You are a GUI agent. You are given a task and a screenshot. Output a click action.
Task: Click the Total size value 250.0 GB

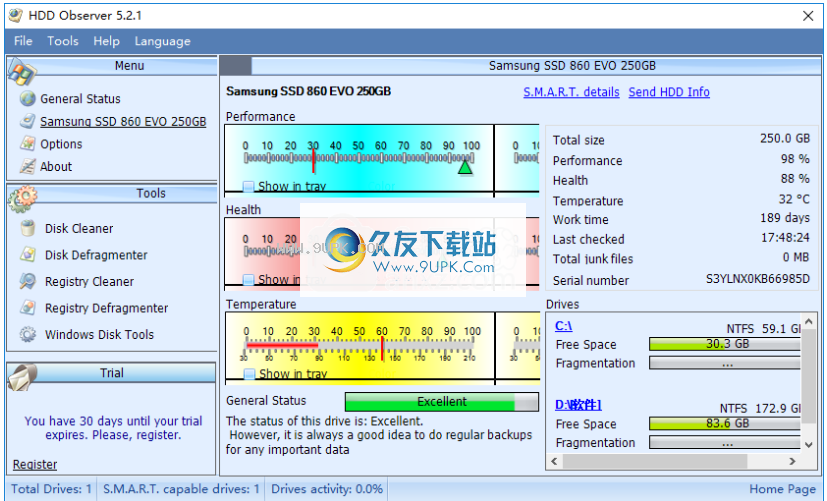tap(785, 138)
